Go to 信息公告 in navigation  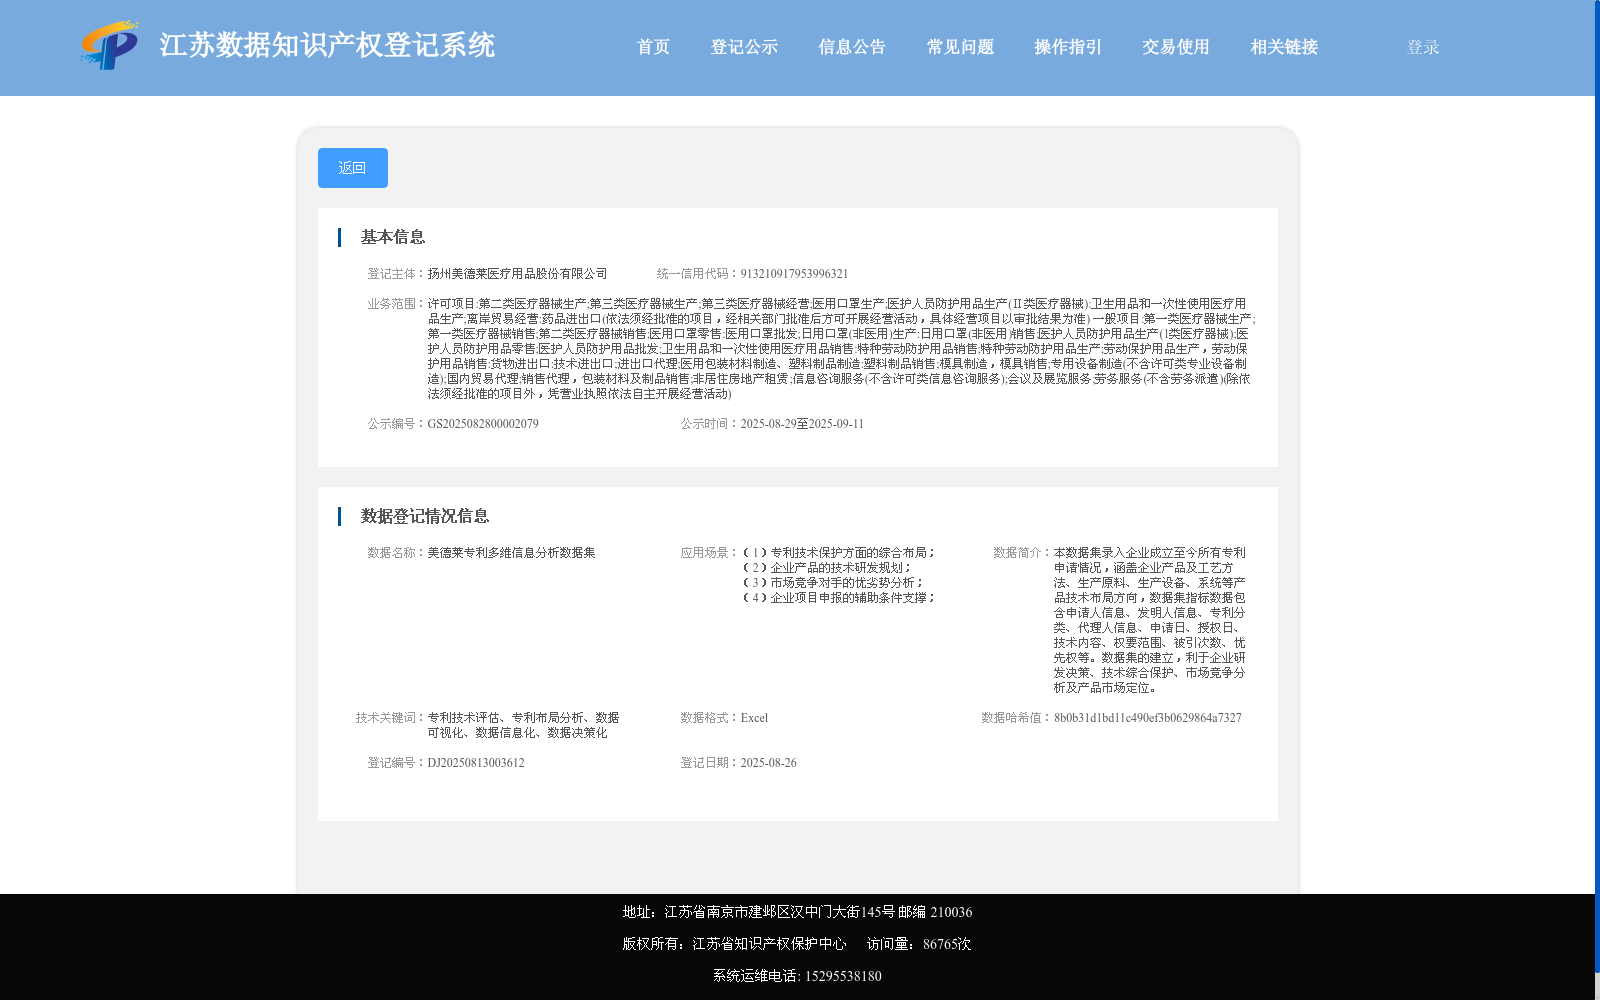[x=852, y=47]
